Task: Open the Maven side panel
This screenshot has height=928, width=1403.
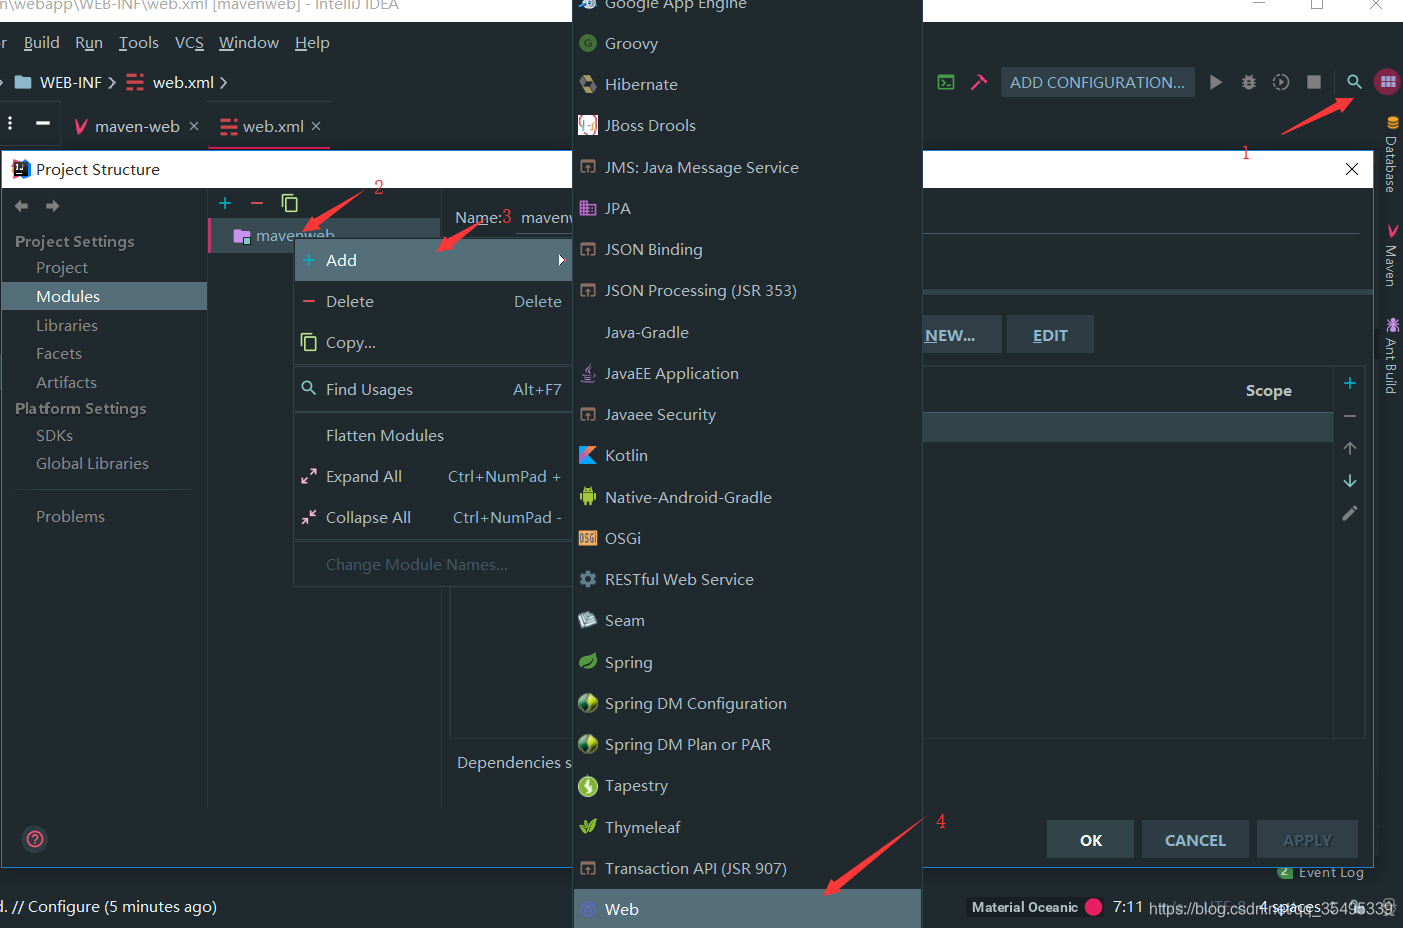Action: [1391, 256]
